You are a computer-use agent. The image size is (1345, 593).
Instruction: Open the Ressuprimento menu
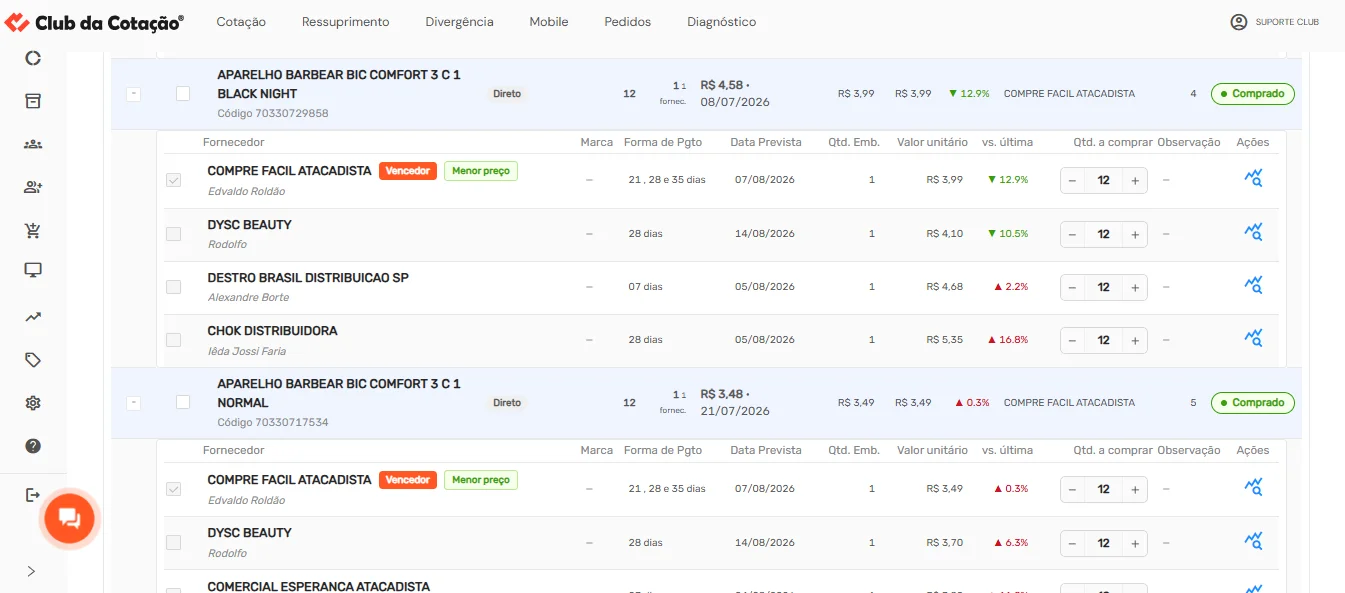346,22
